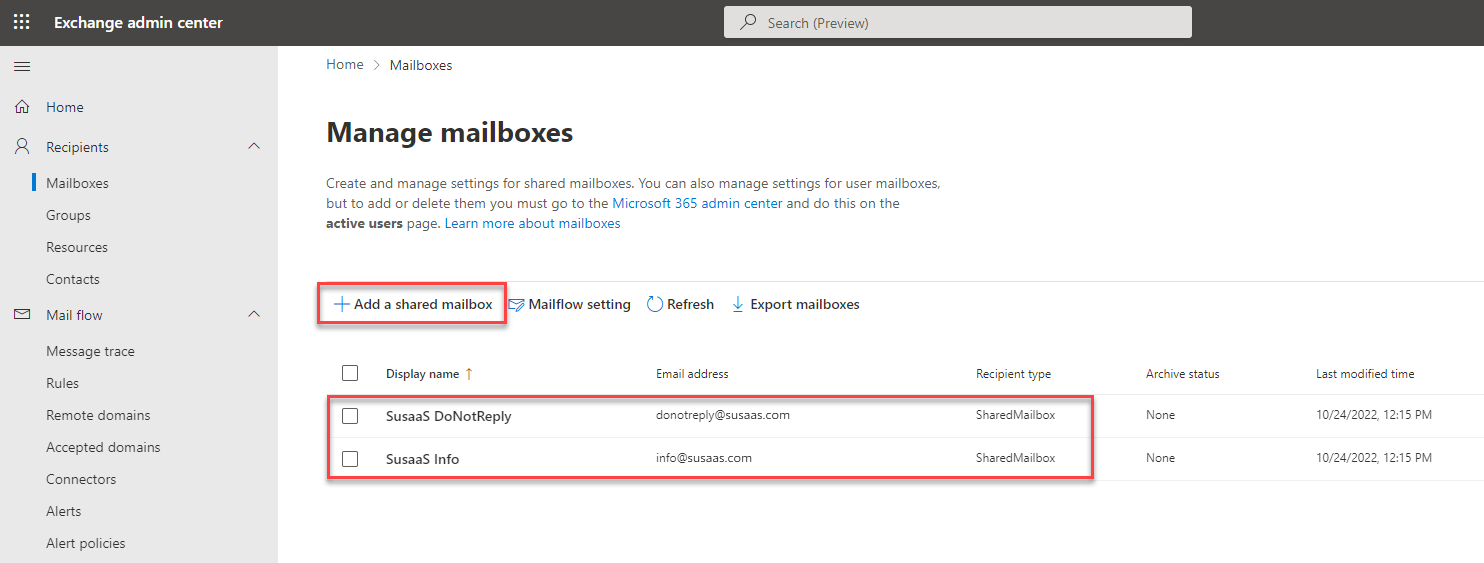Click info@susaas.com email address
1484x563 pixels.
coord(704,458)
